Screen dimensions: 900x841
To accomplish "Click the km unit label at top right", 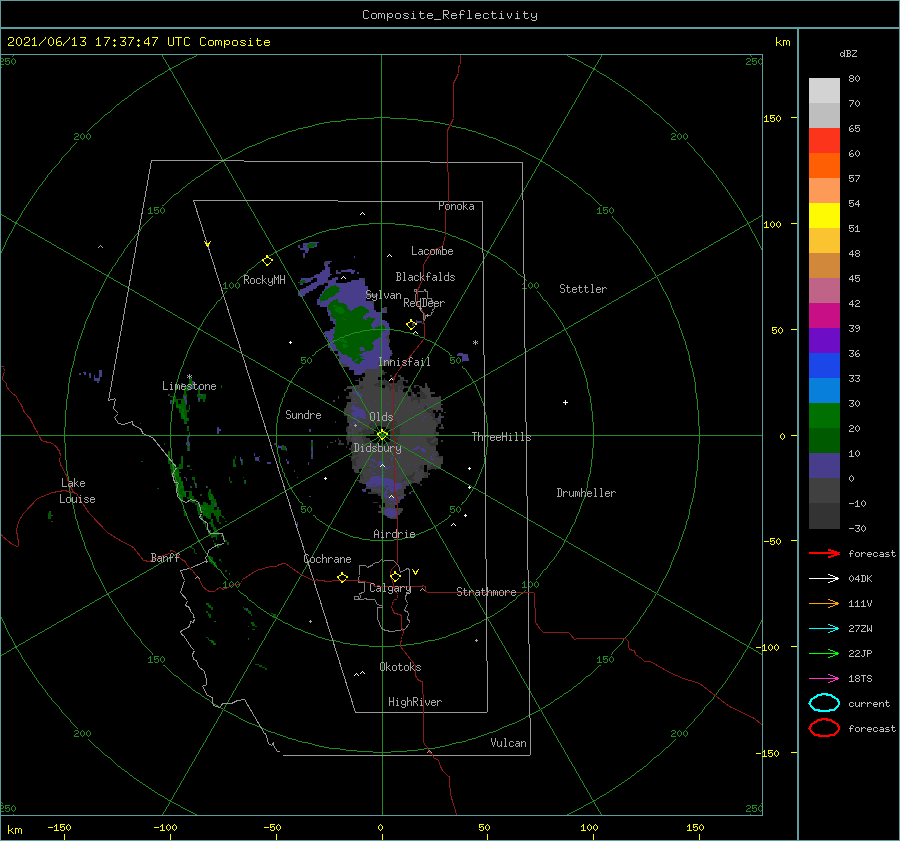I will click(x=782, y=42).
